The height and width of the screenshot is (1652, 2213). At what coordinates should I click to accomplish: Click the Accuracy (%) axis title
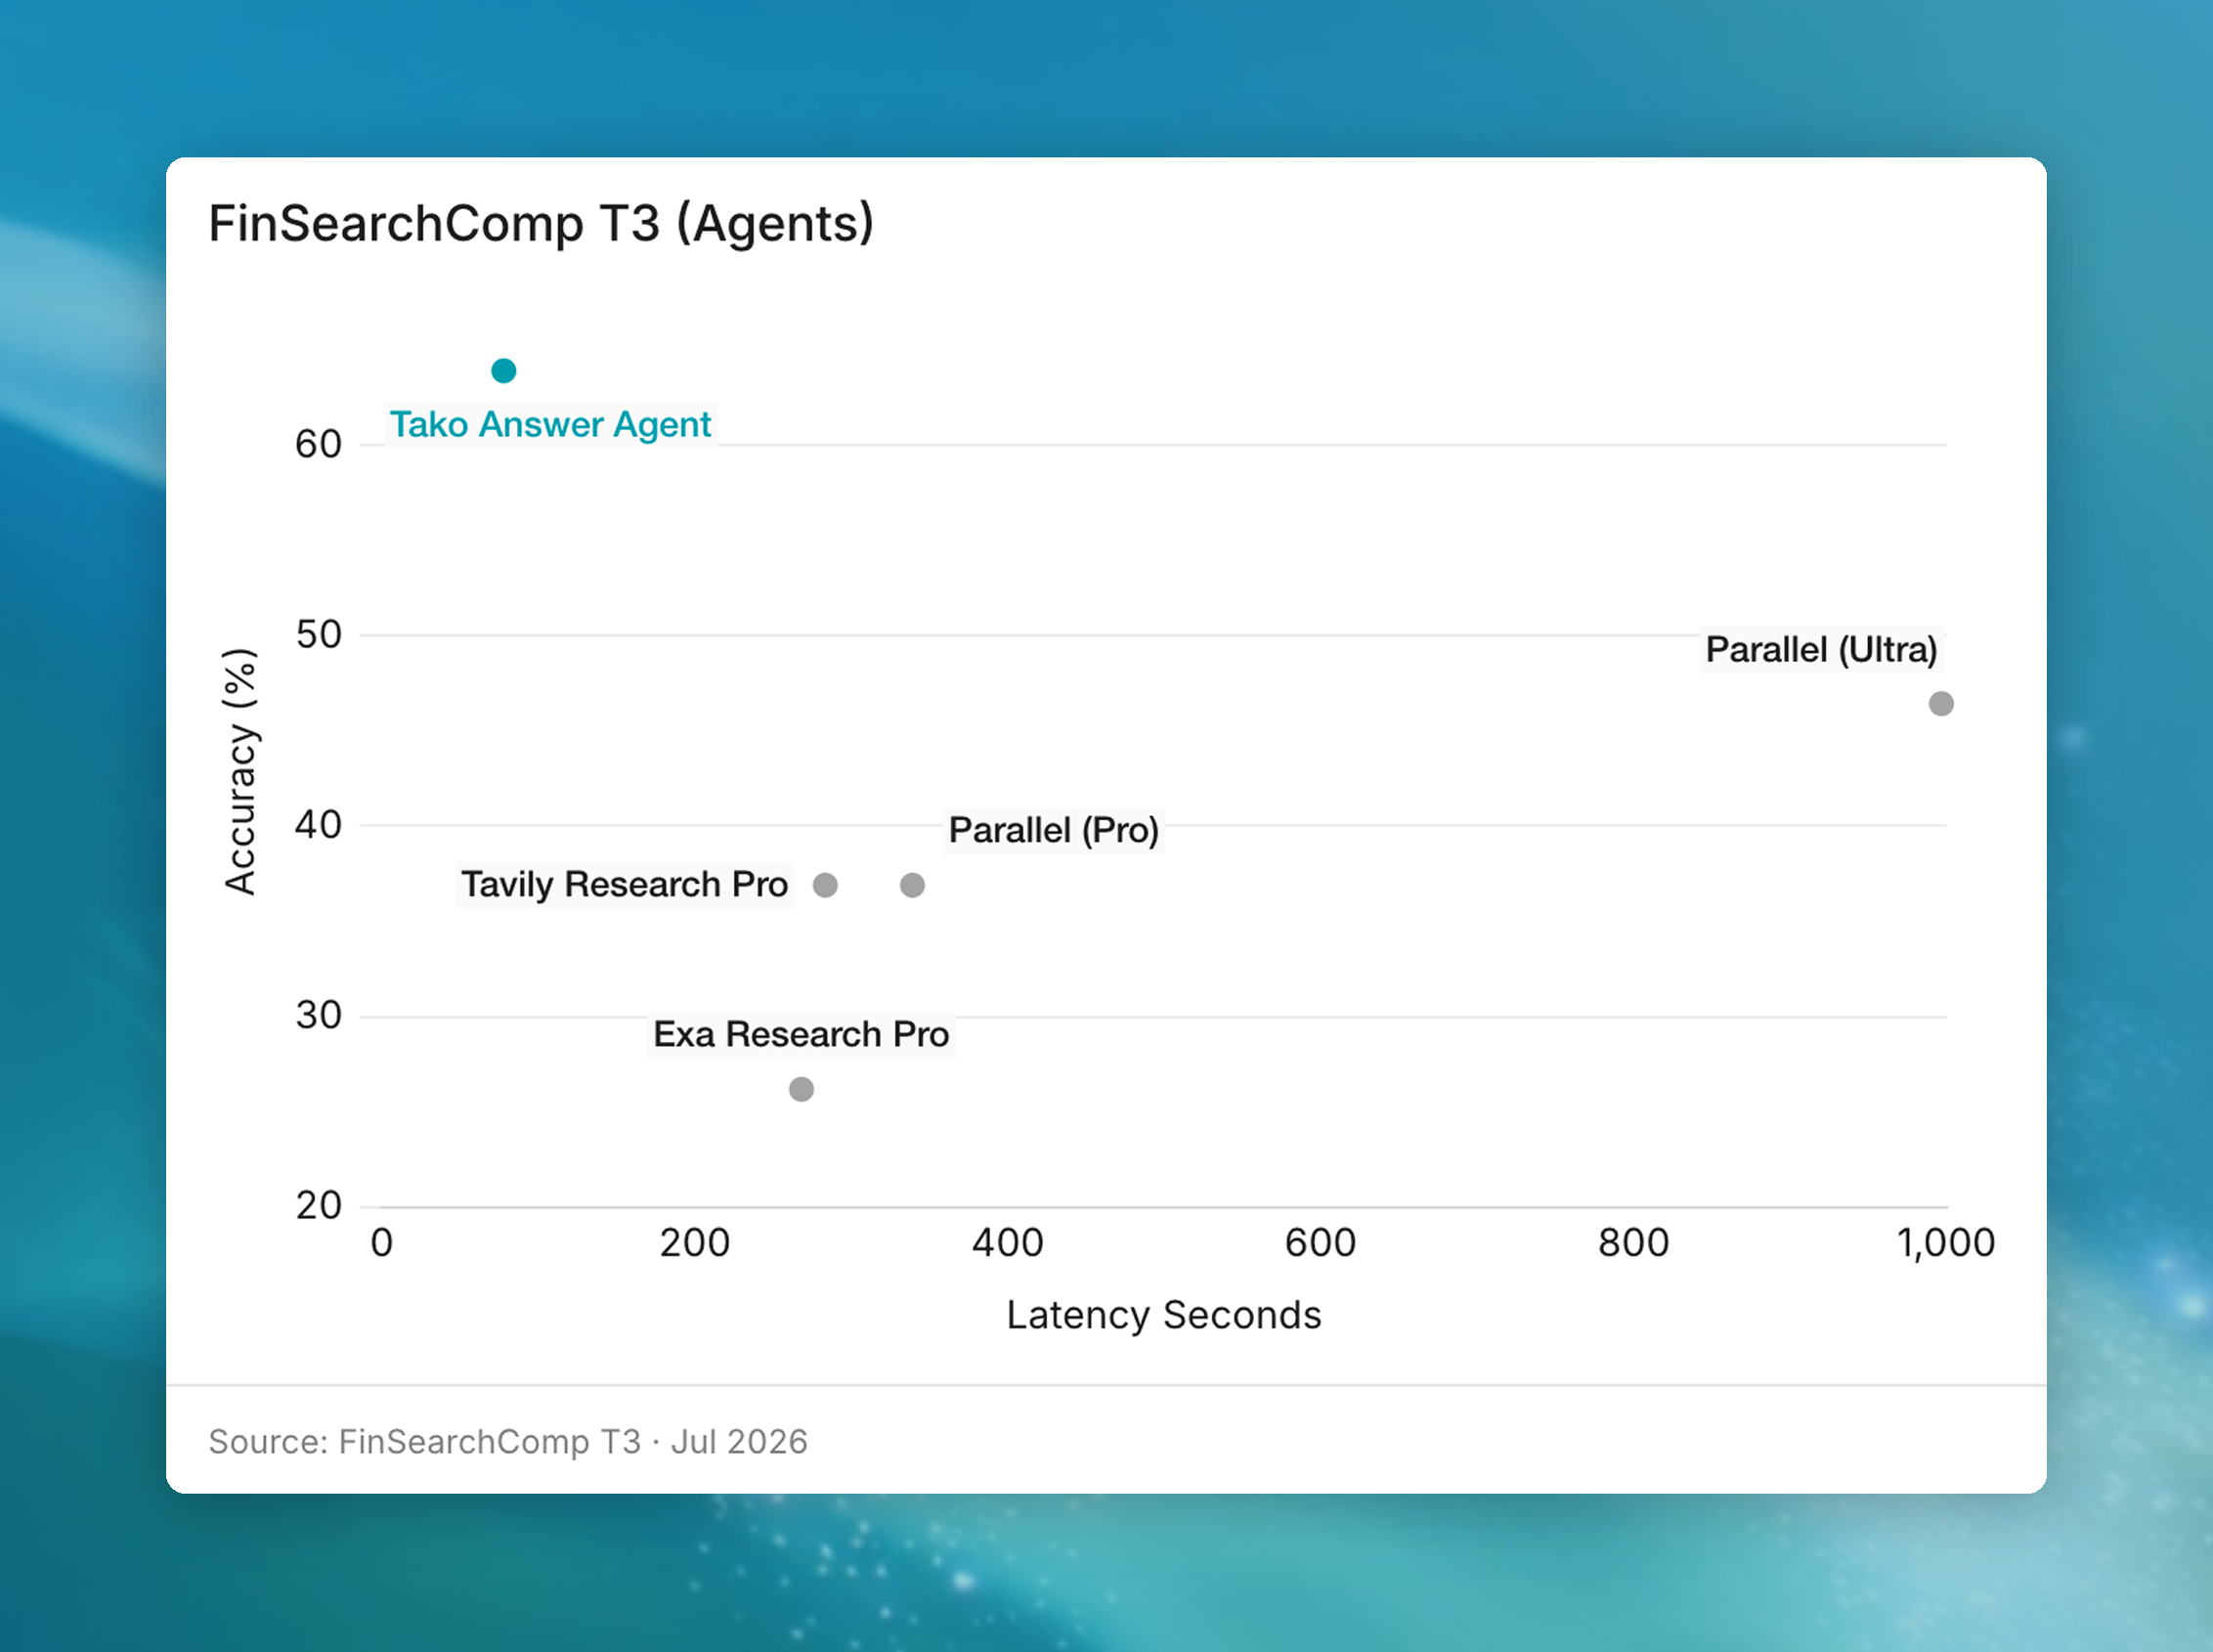click(x=240, y=771)
